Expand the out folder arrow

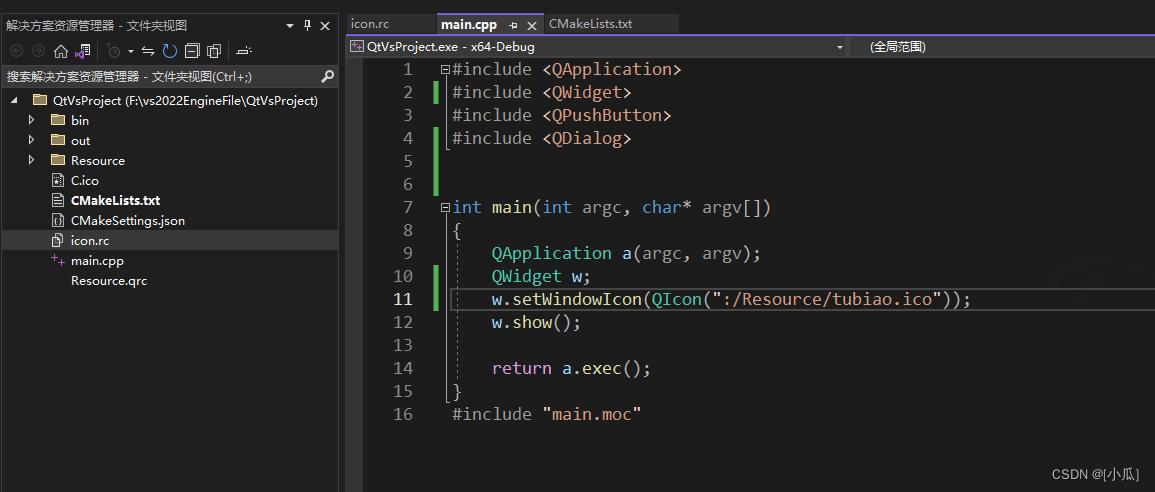tap(31, 140)
